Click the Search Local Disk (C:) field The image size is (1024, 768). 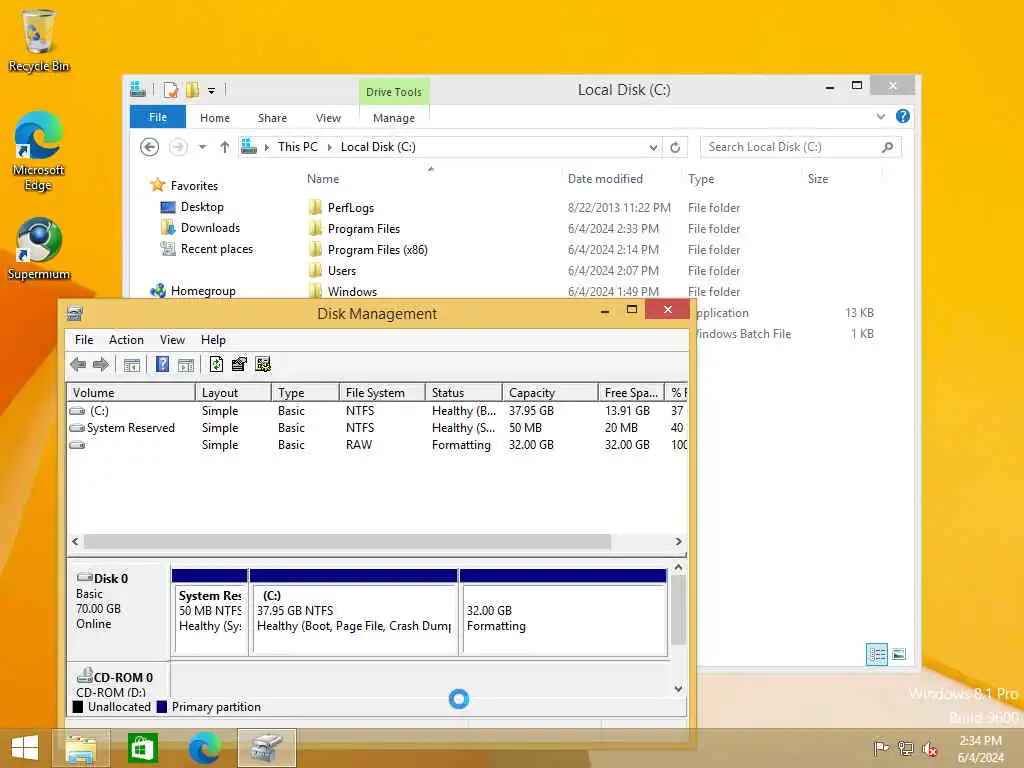click(x=801, y=147)
